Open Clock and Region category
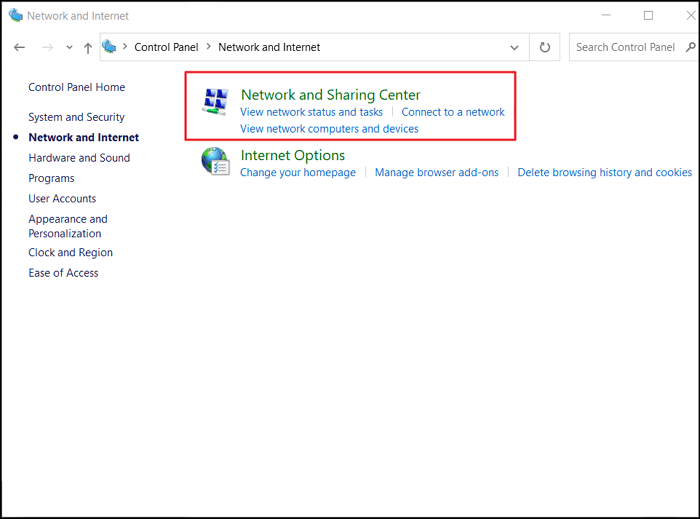This screenshot has width=700, height=519. 71,253
